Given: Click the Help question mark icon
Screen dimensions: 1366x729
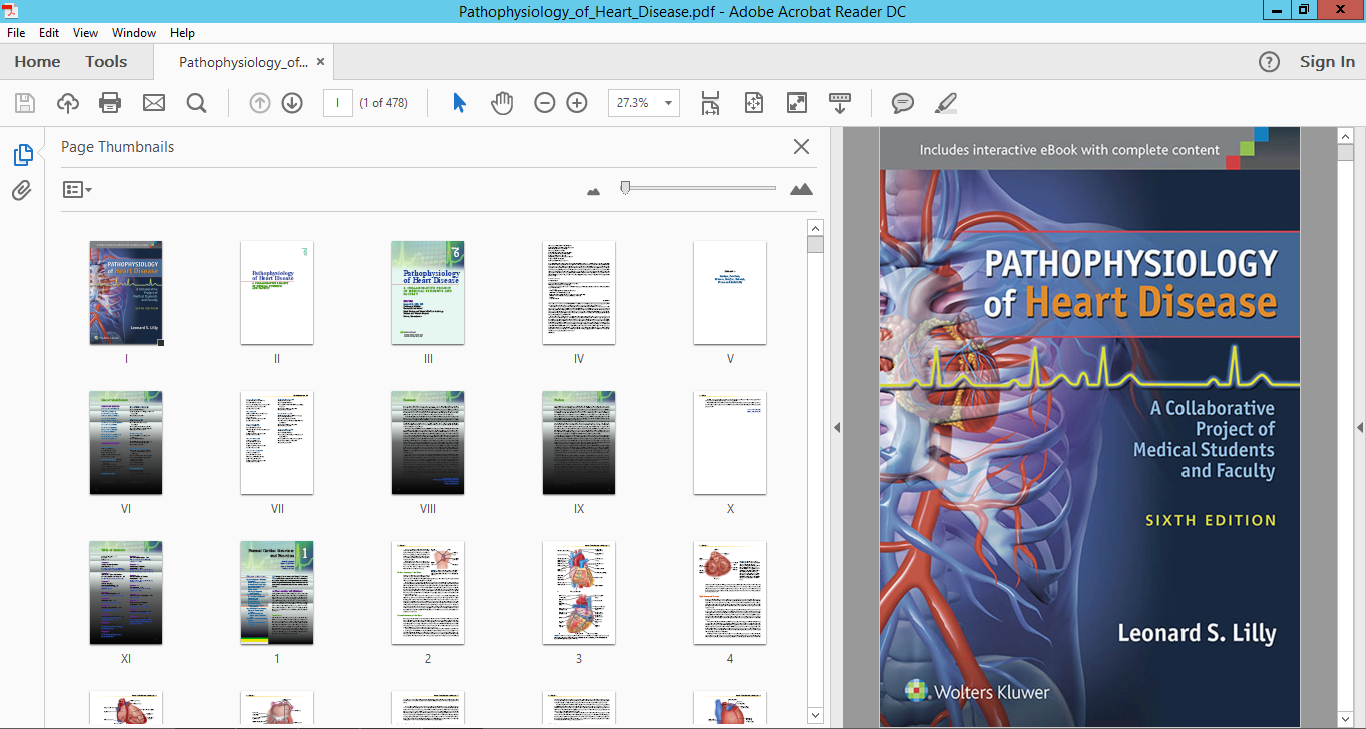Looking at the screenshot, I should click(x=1269, y=62).
